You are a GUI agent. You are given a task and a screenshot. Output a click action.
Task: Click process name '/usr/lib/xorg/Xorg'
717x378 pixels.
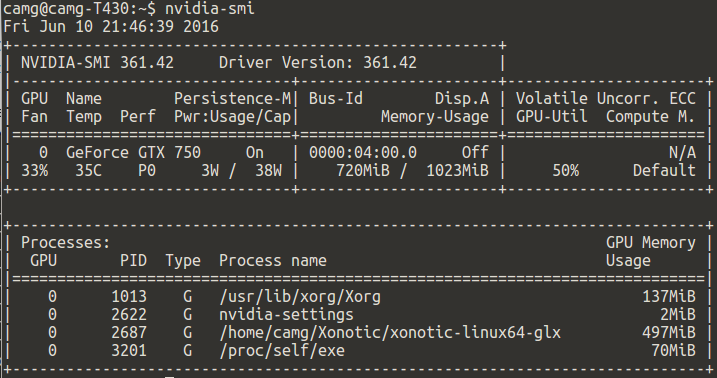pyautogui.click(x=300, y=297)
